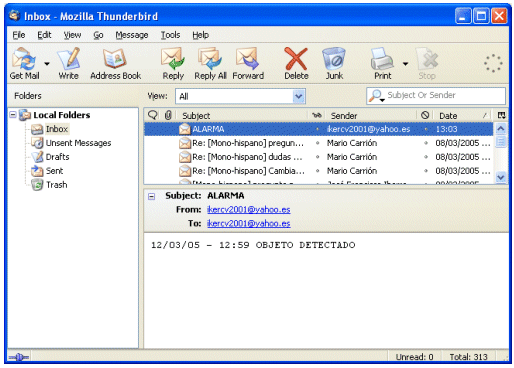Viewport: 514px width, 368px height.
Task: Toggle read dot on 'pregun...' message
Action: click(x=317, y=143)
